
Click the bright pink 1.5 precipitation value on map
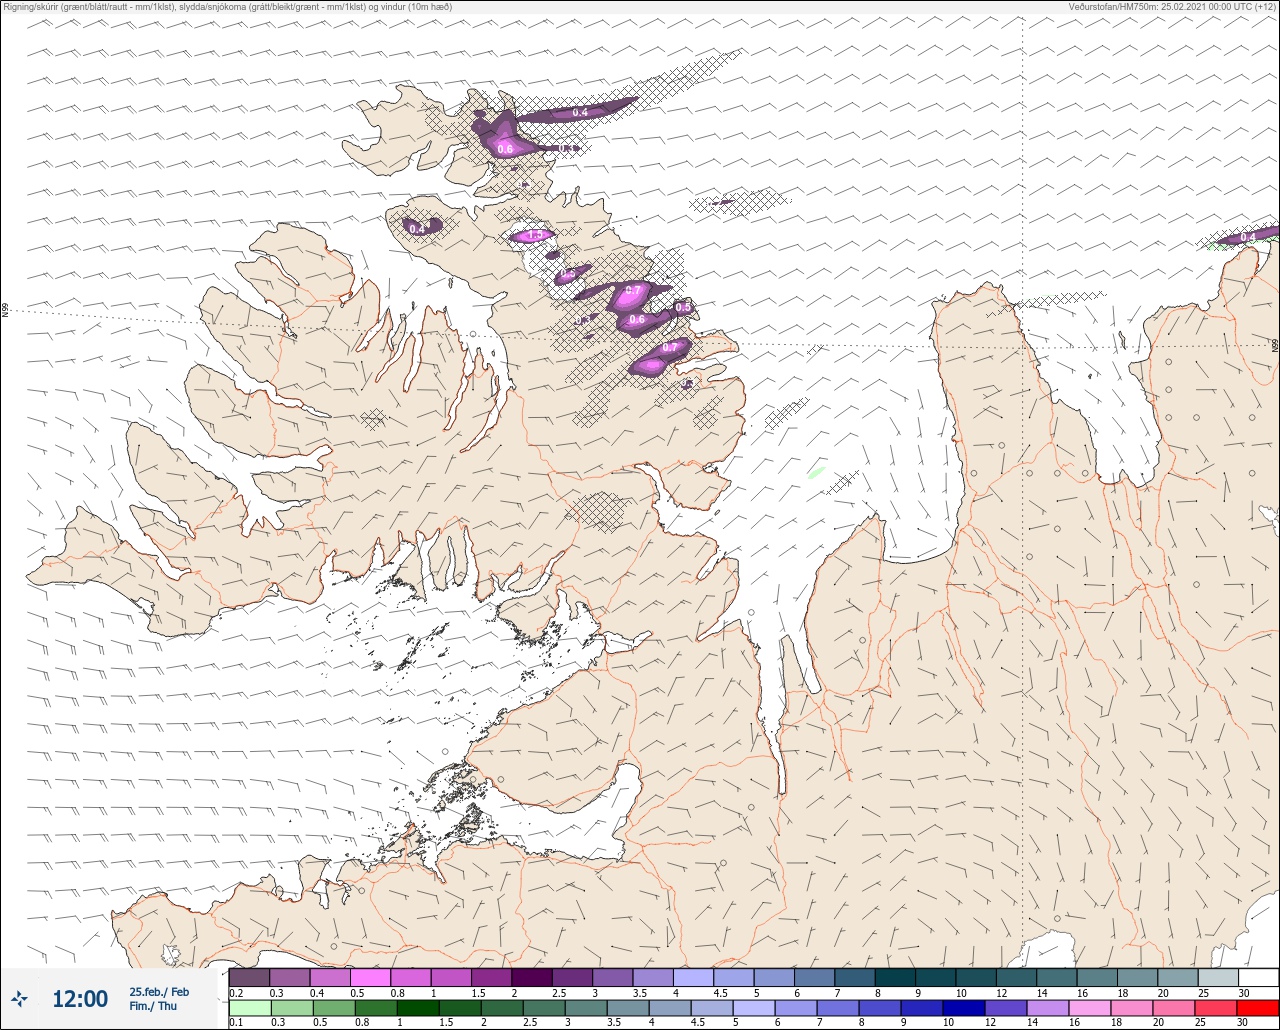[x=535, y=236]
